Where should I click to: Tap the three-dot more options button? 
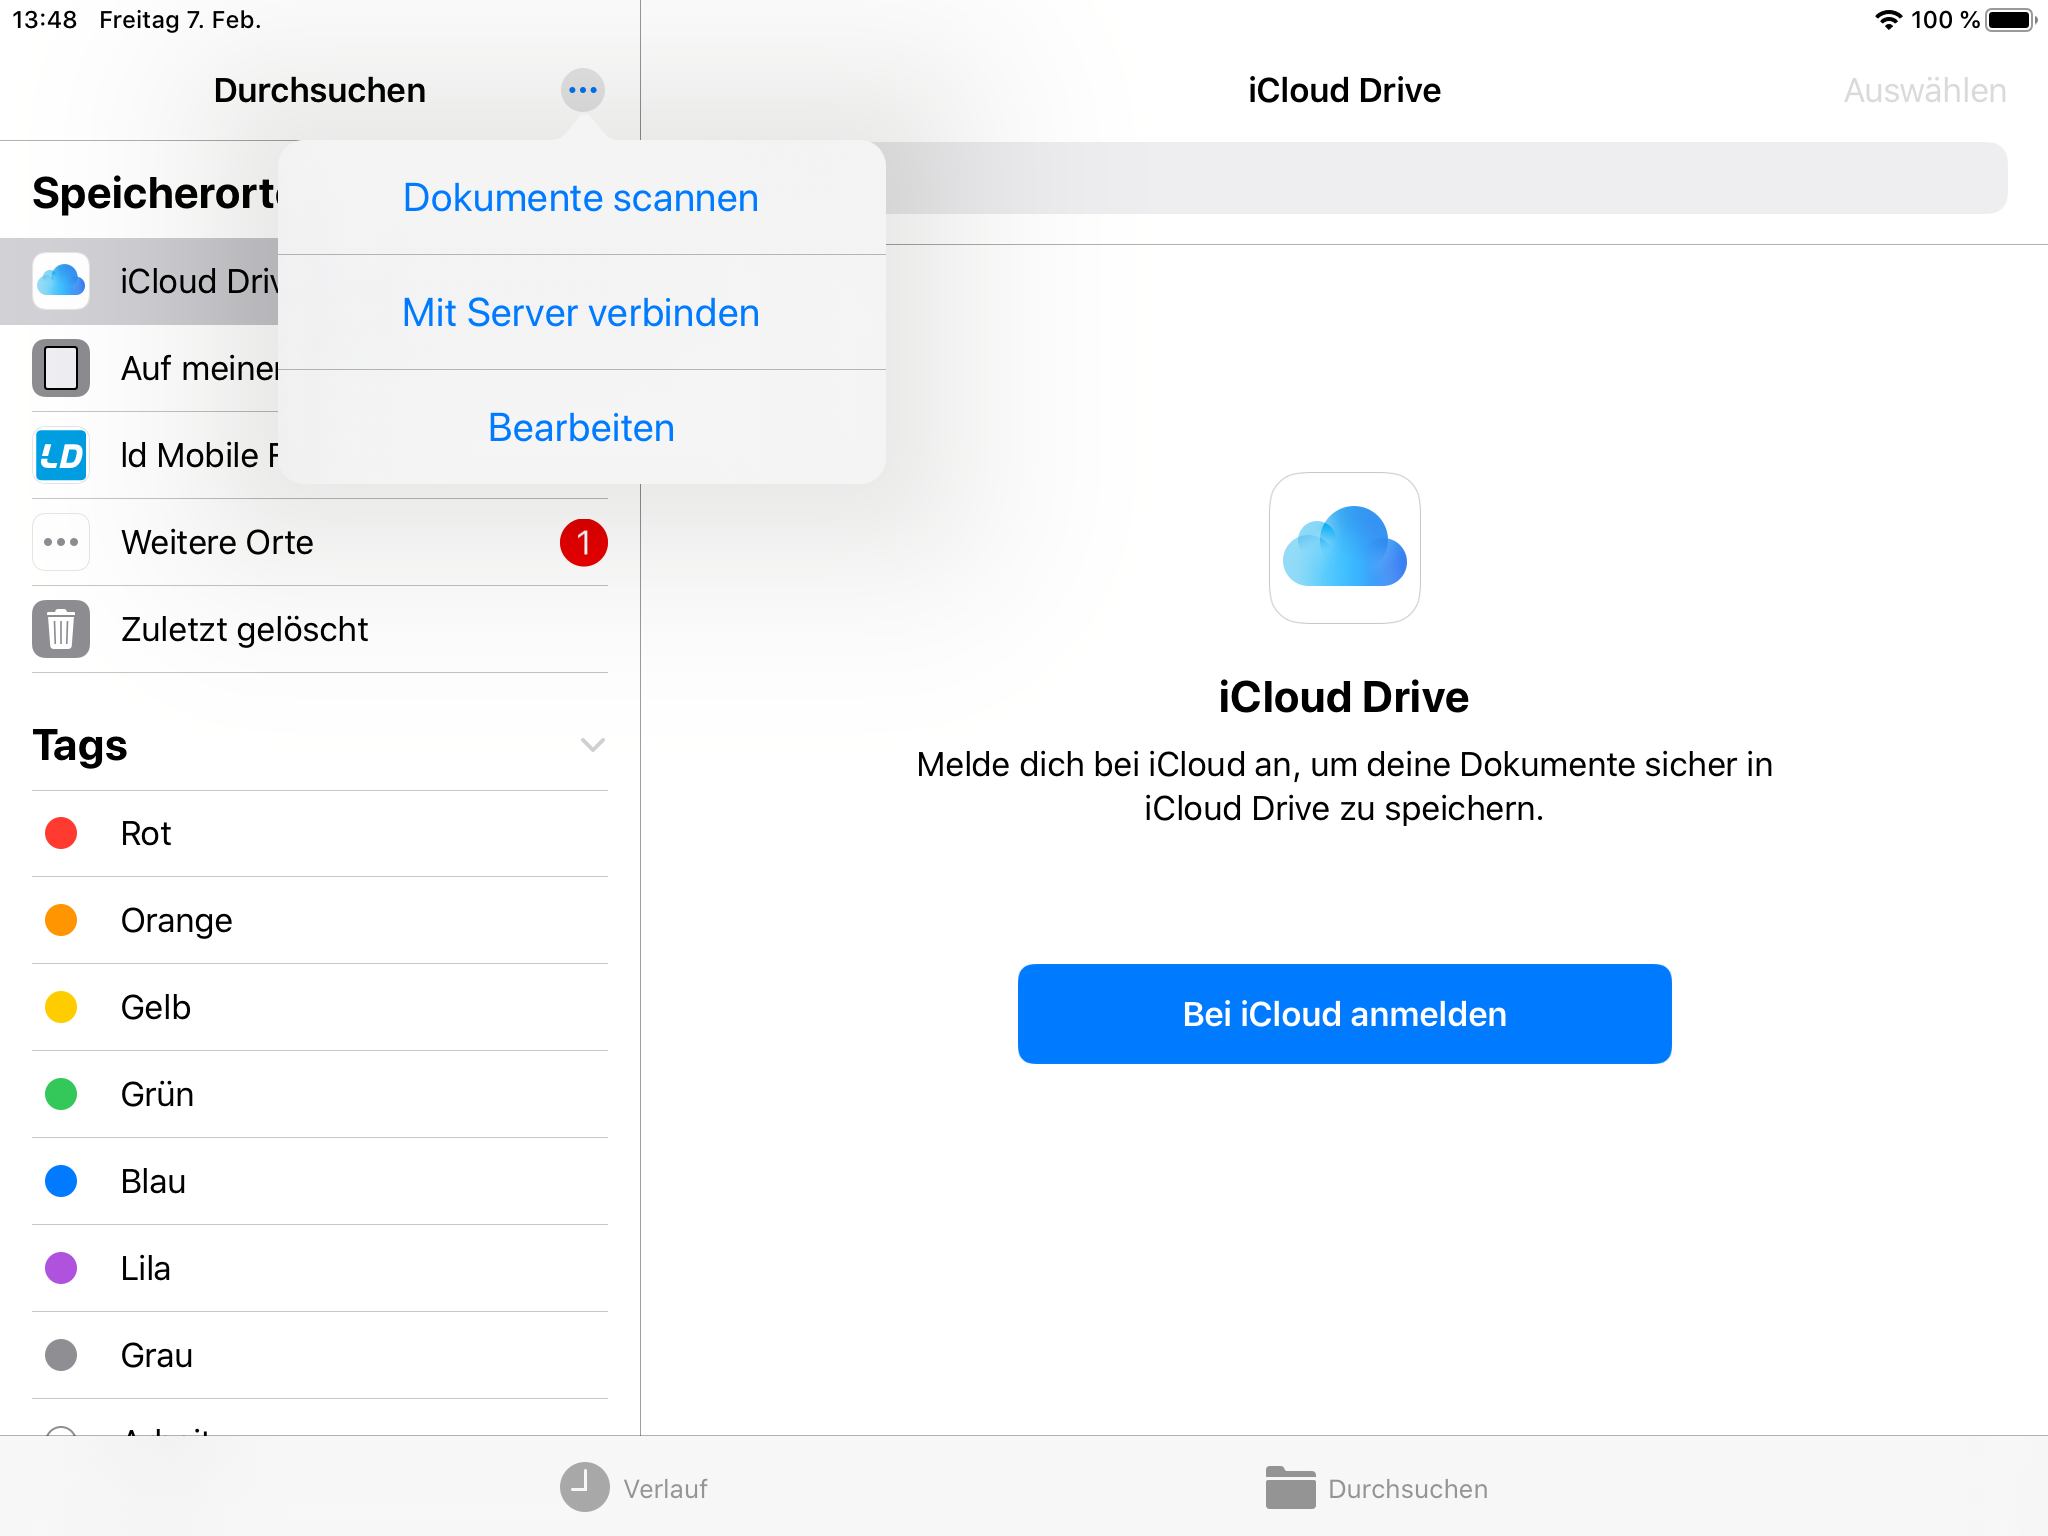tap(582, 90)
